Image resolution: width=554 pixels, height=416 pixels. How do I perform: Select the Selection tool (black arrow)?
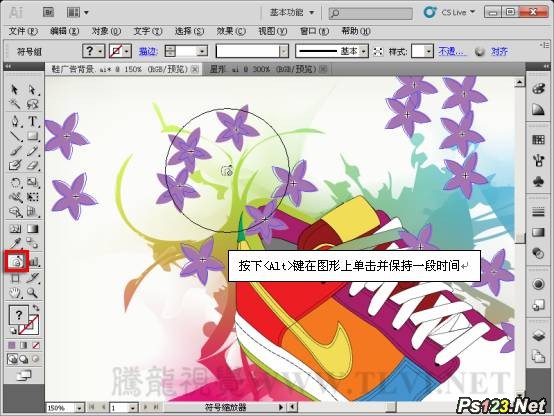(14, 89)
